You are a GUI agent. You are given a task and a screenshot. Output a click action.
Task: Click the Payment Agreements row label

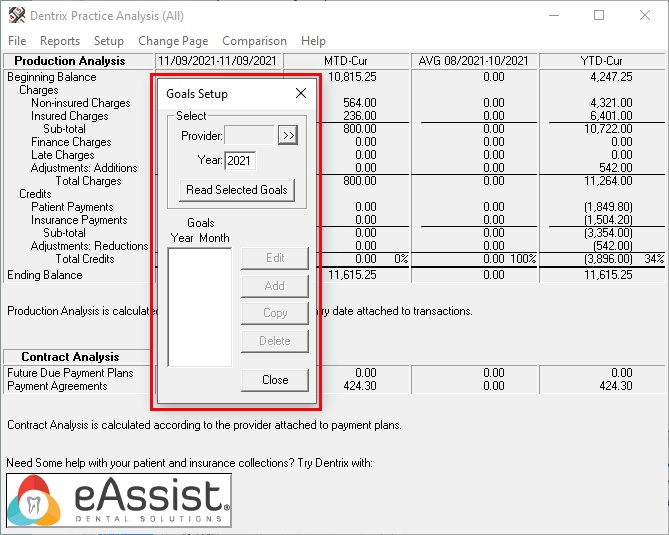click(57, 386)
